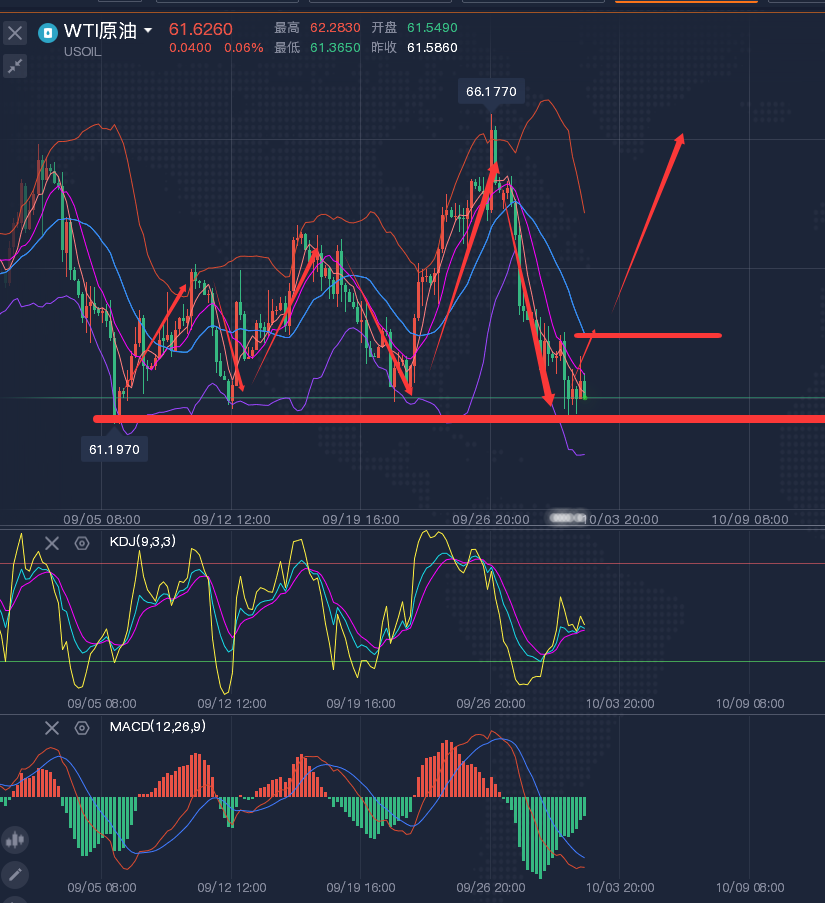Remove the KDJ indicator panel
This screenshot has width=825, height=903.
tap(52, 543)
